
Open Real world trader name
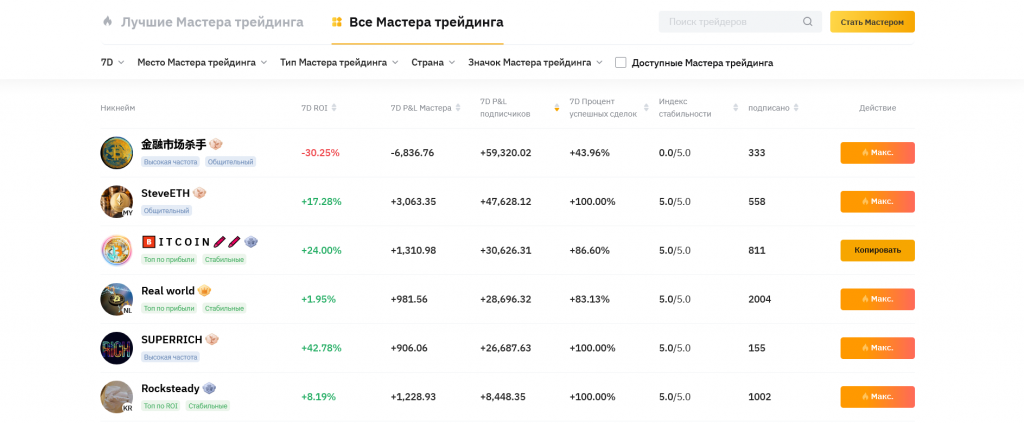[x=168, y=290]
